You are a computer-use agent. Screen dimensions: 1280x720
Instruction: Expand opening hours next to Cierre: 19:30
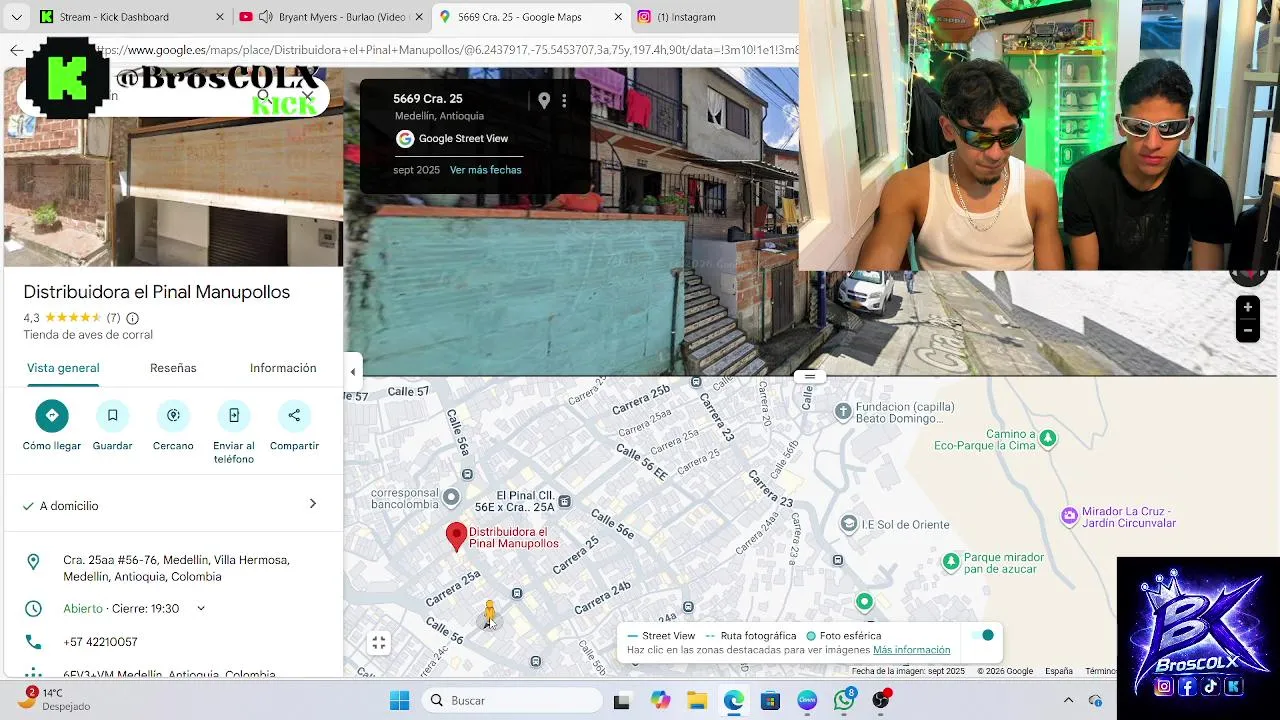coord(201,608)
